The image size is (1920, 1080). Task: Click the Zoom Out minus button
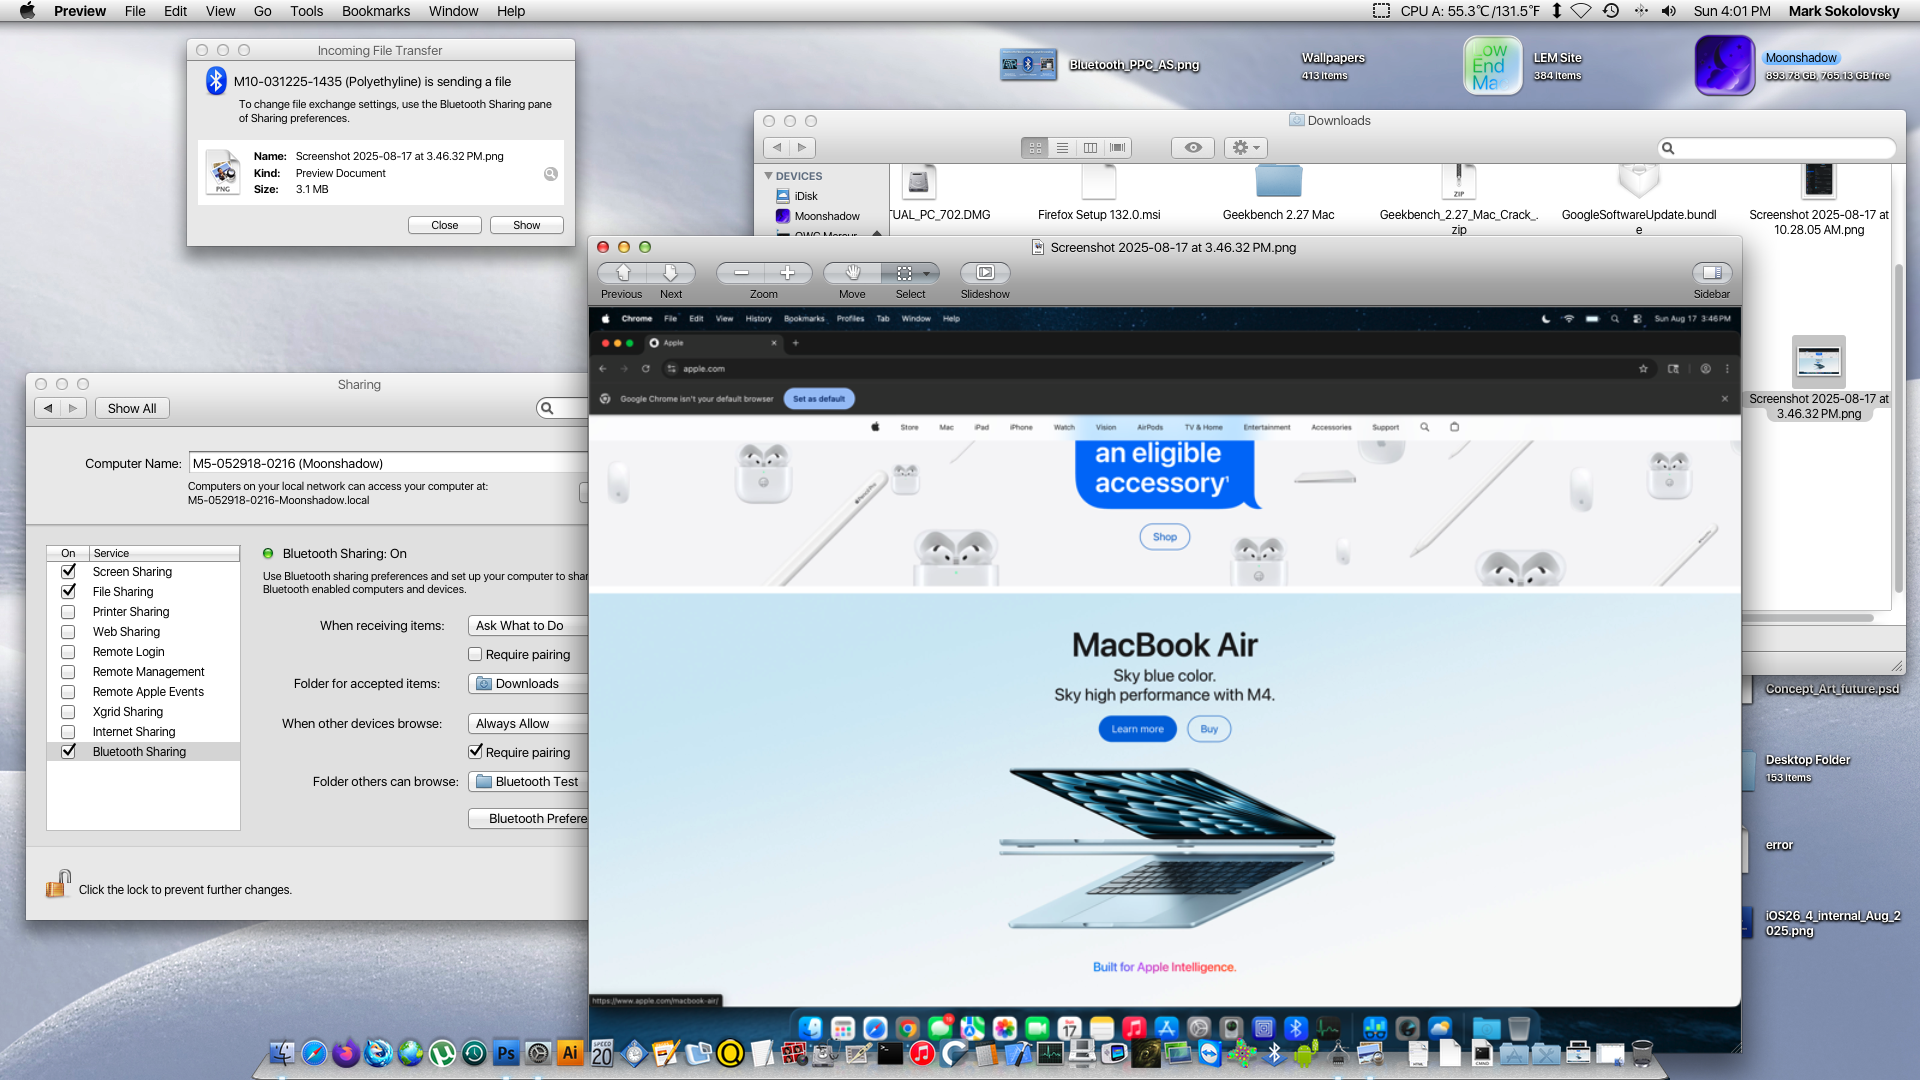coord(741,273)
